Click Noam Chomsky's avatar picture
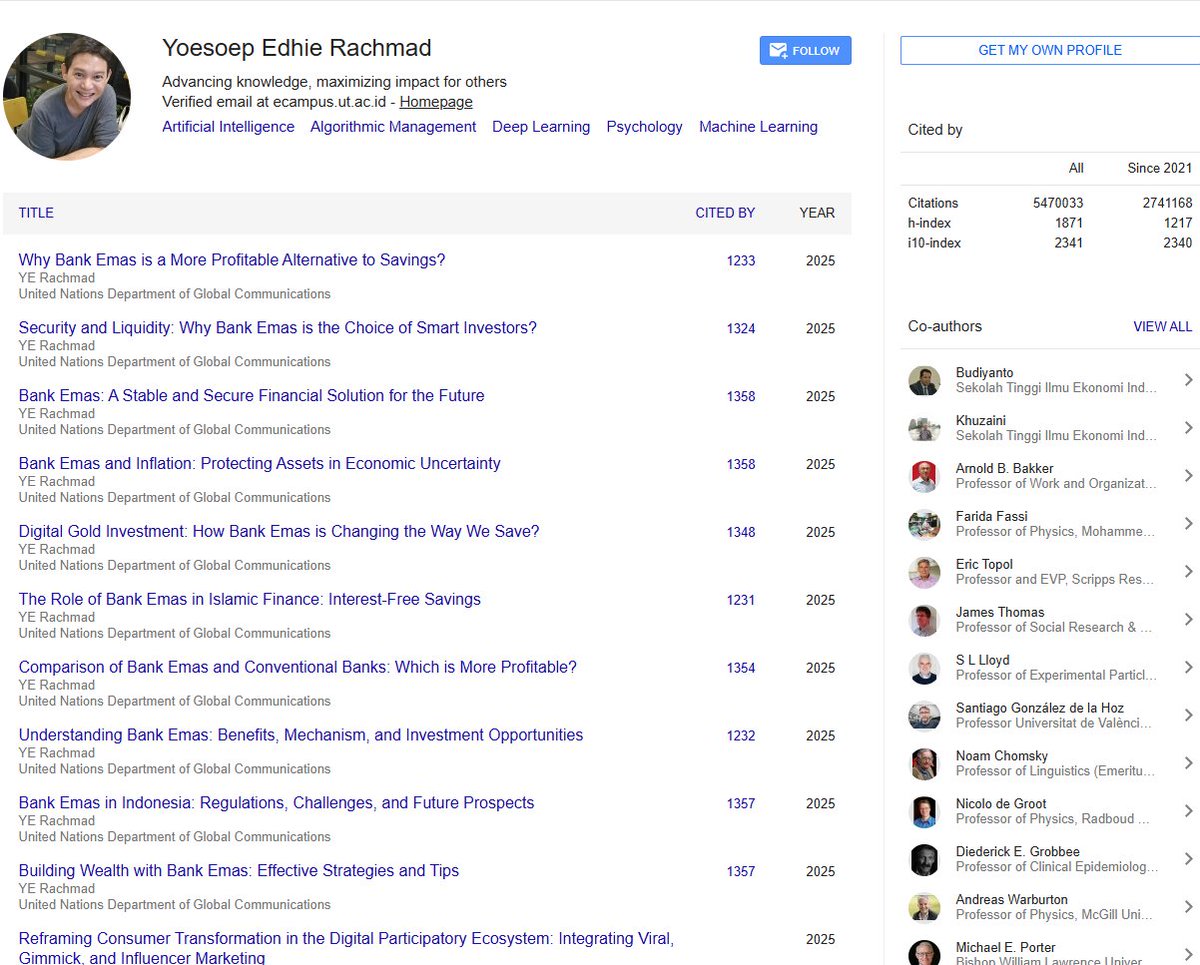Viewport: 1200px width, 965px height. [x=924, y=764]
